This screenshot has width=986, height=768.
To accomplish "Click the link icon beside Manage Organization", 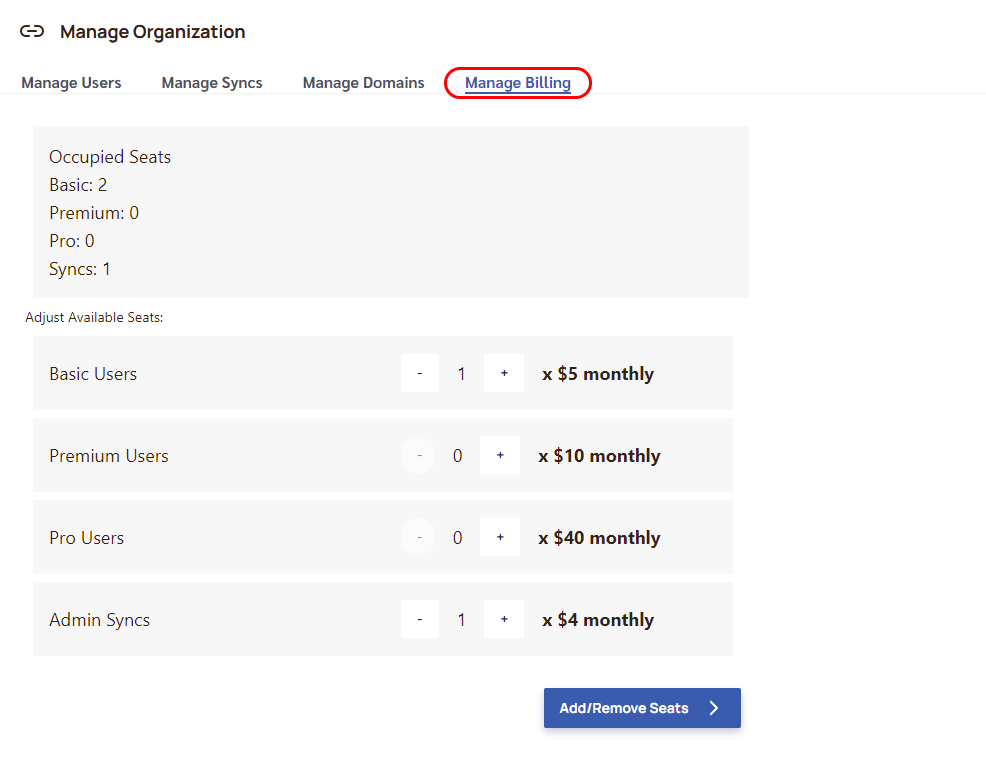I will coord(31,31).
